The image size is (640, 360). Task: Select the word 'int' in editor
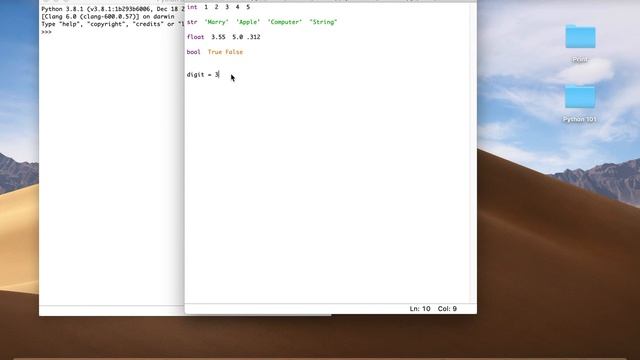(192, 7)
